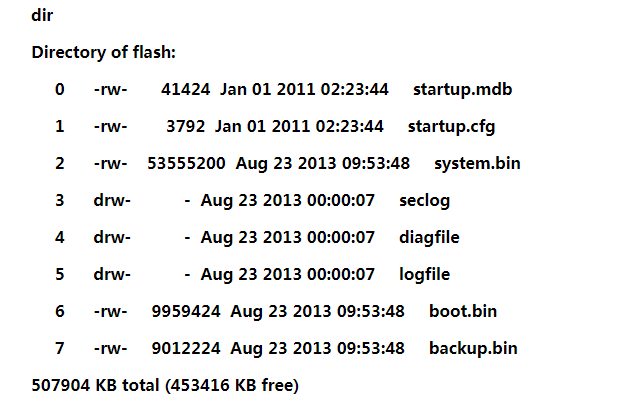The image size is (624, 420).
Task: Click the "Directory of flash:" heading
Action: point(103,53)
